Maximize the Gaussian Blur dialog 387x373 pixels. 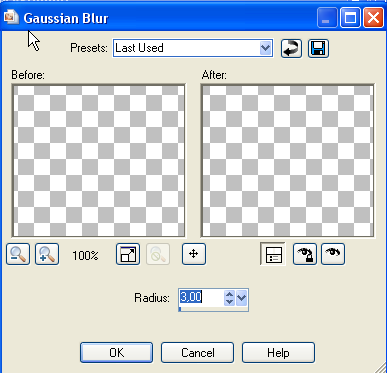(x=350, y=18)
